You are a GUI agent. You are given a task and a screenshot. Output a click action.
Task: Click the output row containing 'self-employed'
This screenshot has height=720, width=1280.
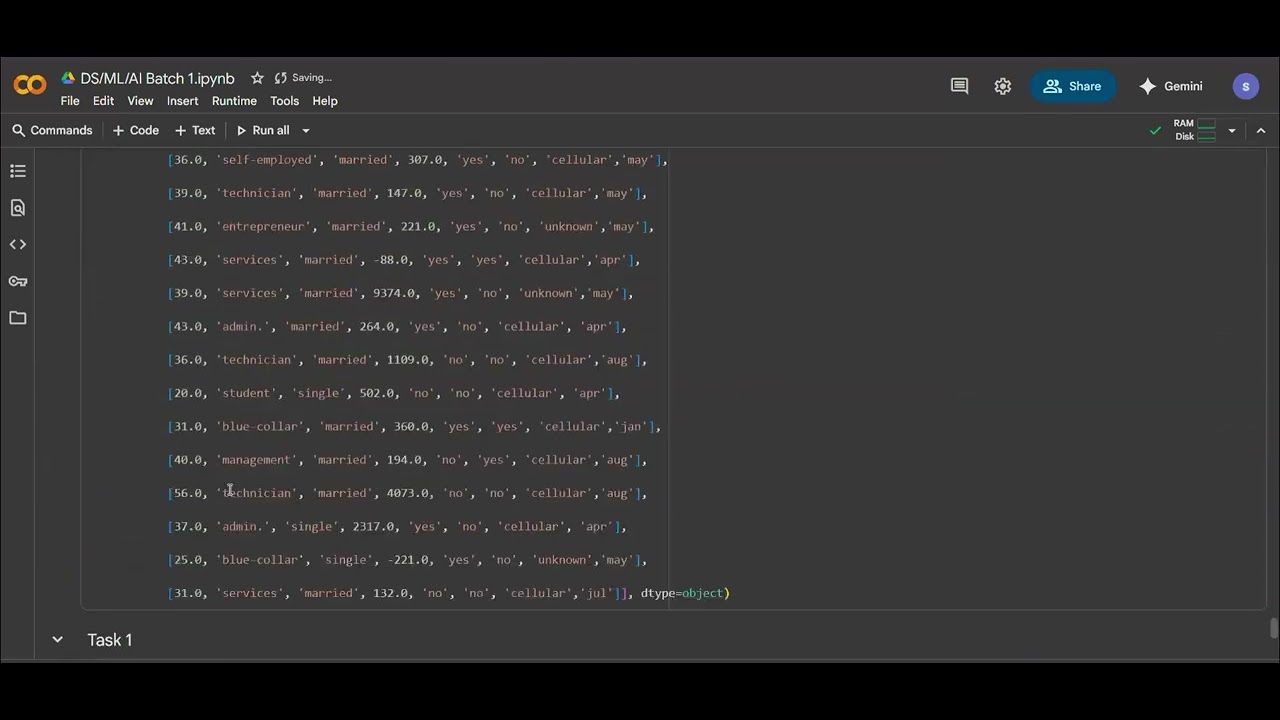click(x=418, y=160)
